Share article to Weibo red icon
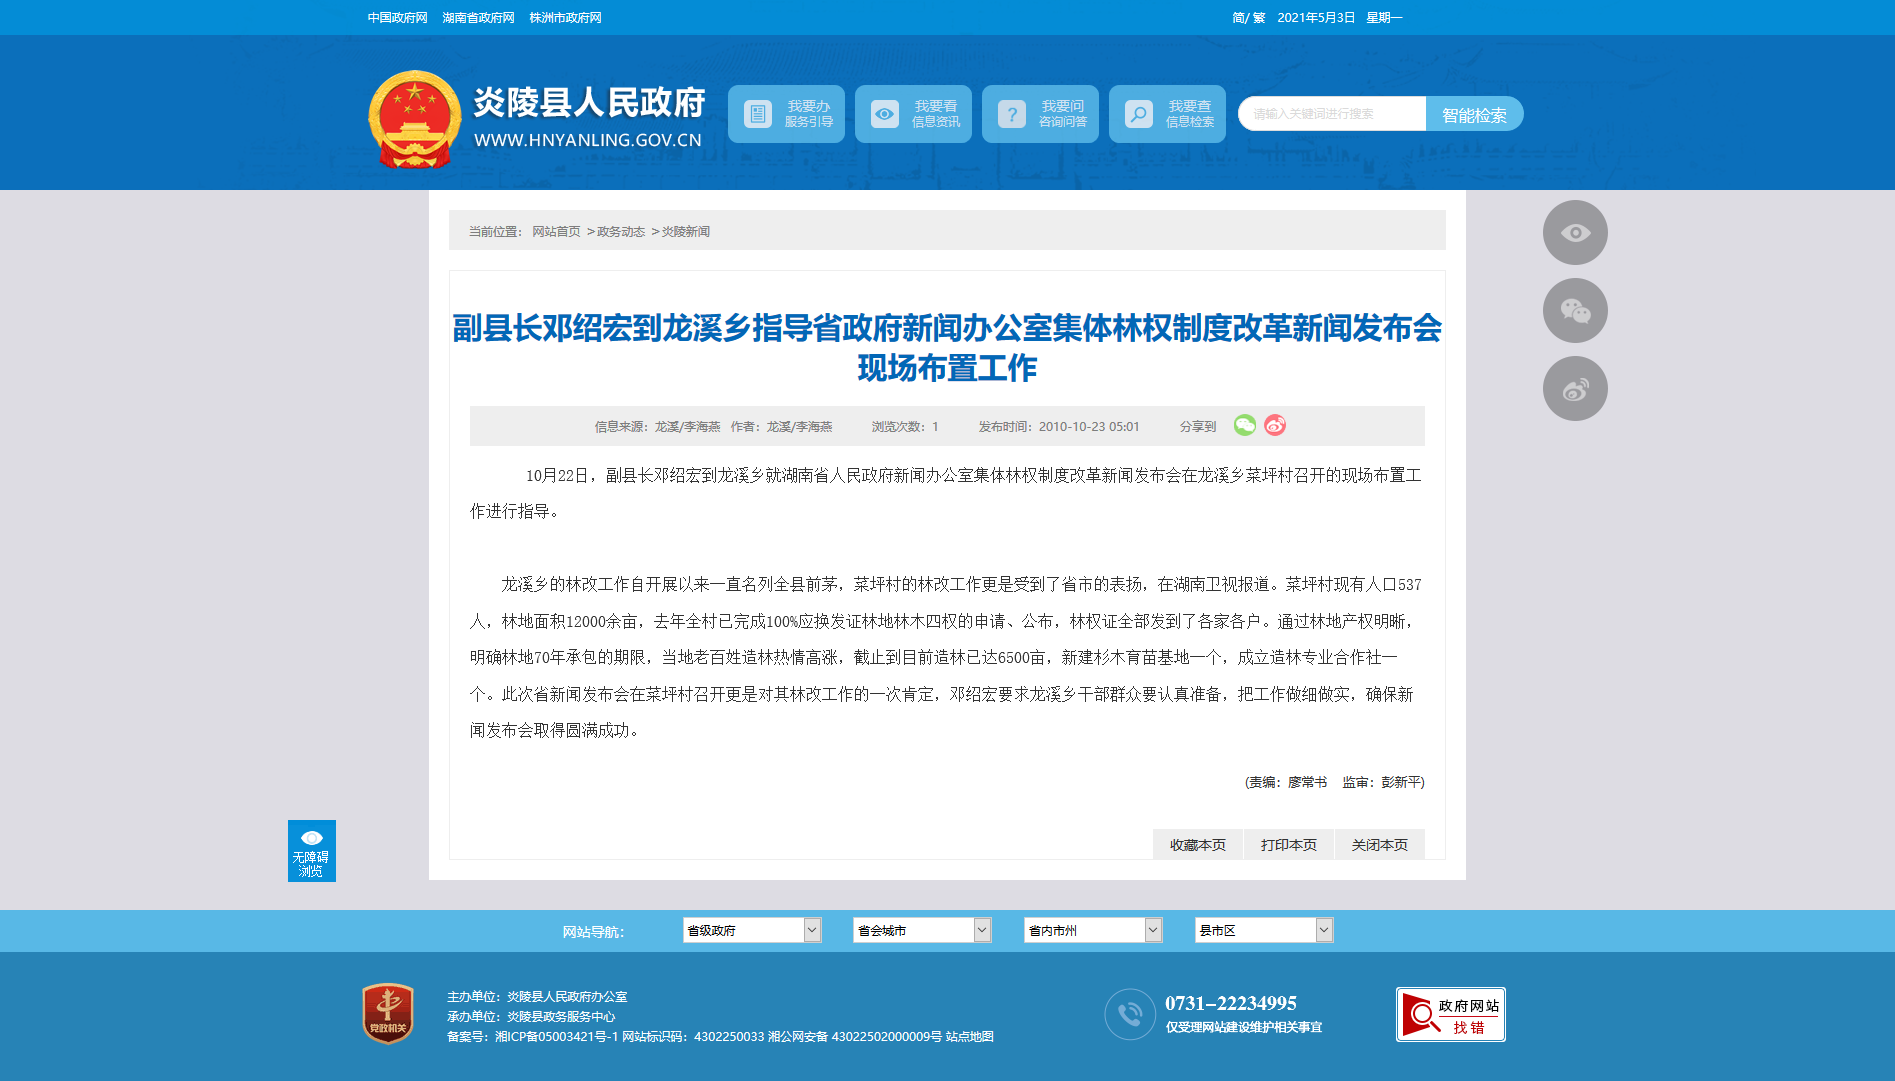1895x1081 pixels. point(1275,425)
